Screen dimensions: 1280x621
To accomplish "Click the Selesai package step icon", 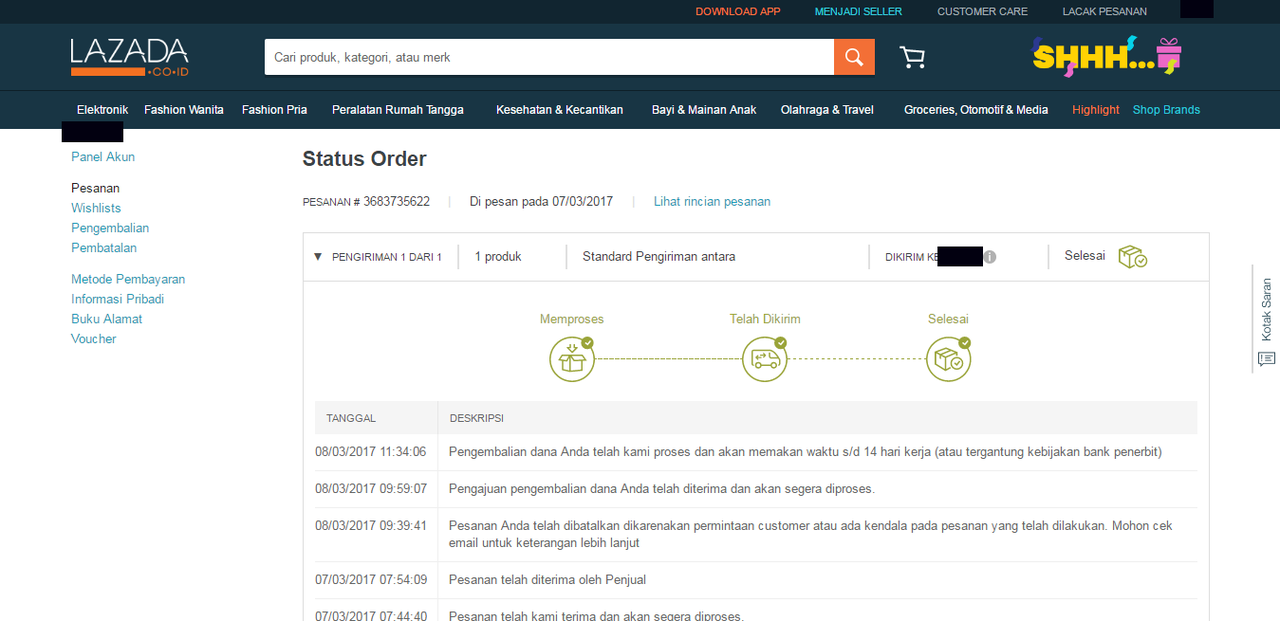I will pyautogui.click(x=948, y=358).
